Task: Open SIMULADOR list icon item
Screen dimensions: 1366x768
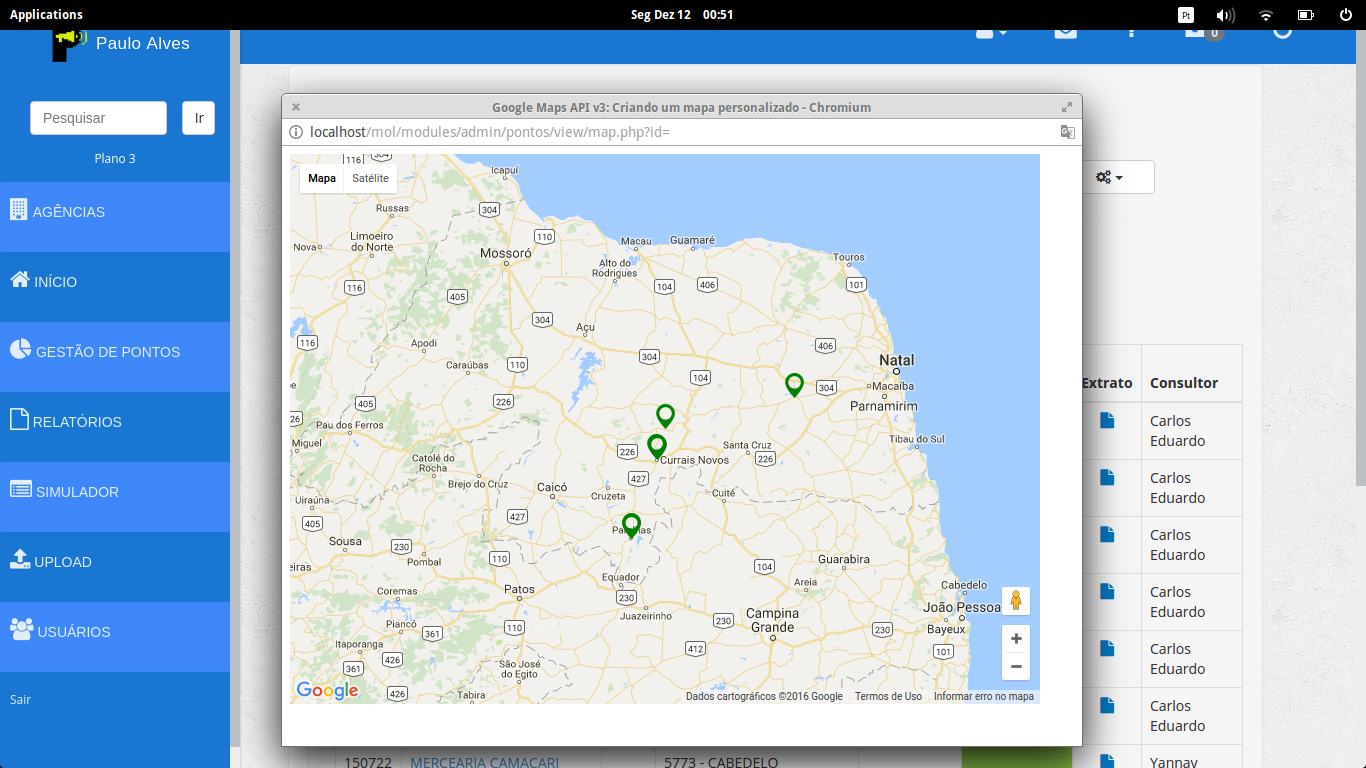Action: 20,490
